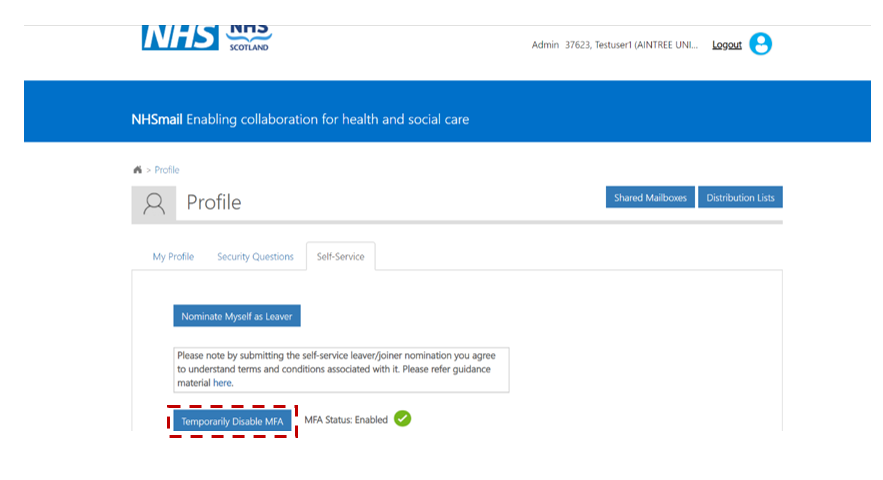Switch to the My Profile tab

click(x=173, y=256)
